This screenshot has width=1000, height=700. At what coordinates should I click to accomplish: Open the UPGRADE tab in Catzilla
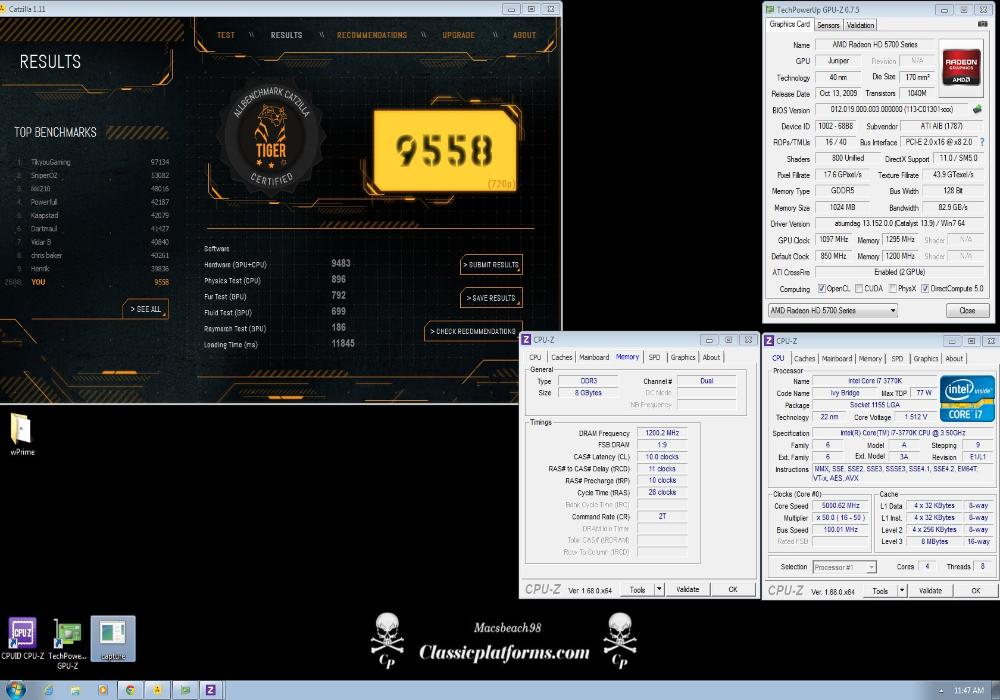point(459,35)
